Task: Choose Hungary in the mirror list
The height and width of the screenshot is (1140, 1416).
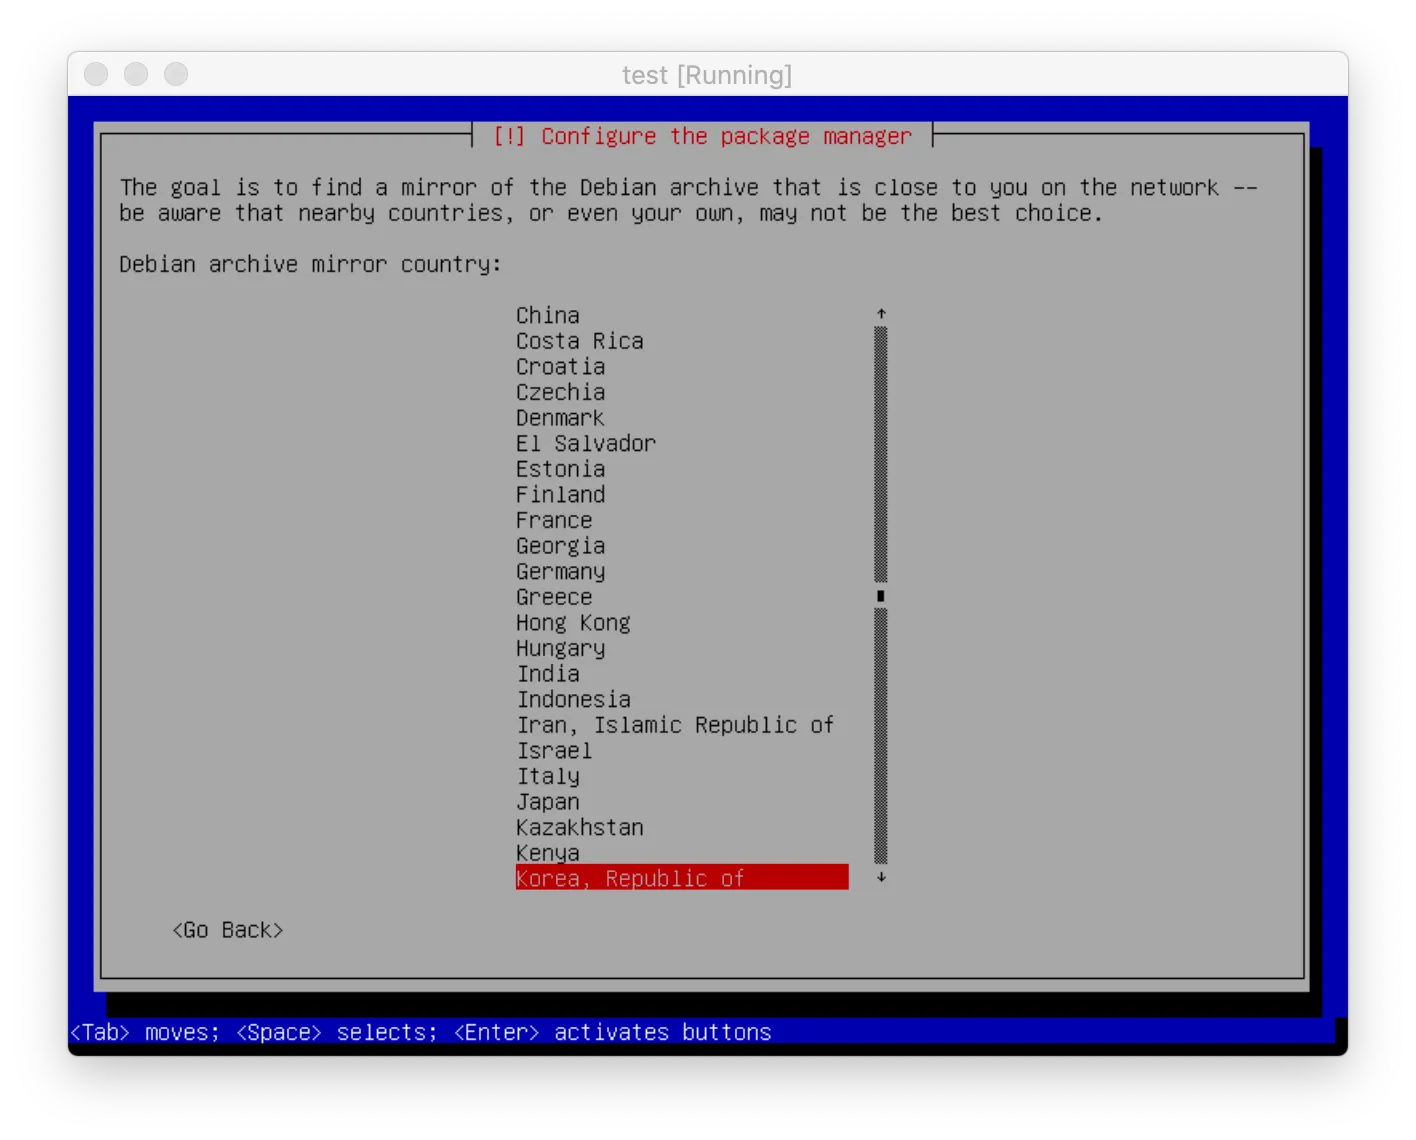Action: tap(561, 648)
